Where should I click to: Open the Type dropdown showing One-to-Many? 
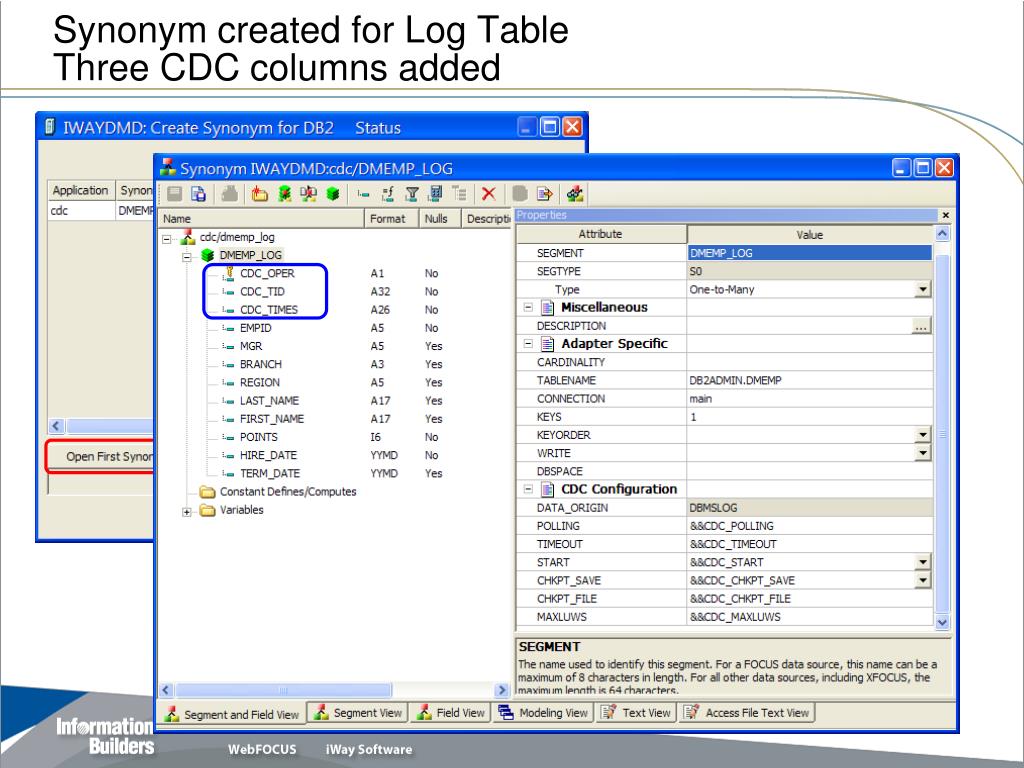coord(922,290)
